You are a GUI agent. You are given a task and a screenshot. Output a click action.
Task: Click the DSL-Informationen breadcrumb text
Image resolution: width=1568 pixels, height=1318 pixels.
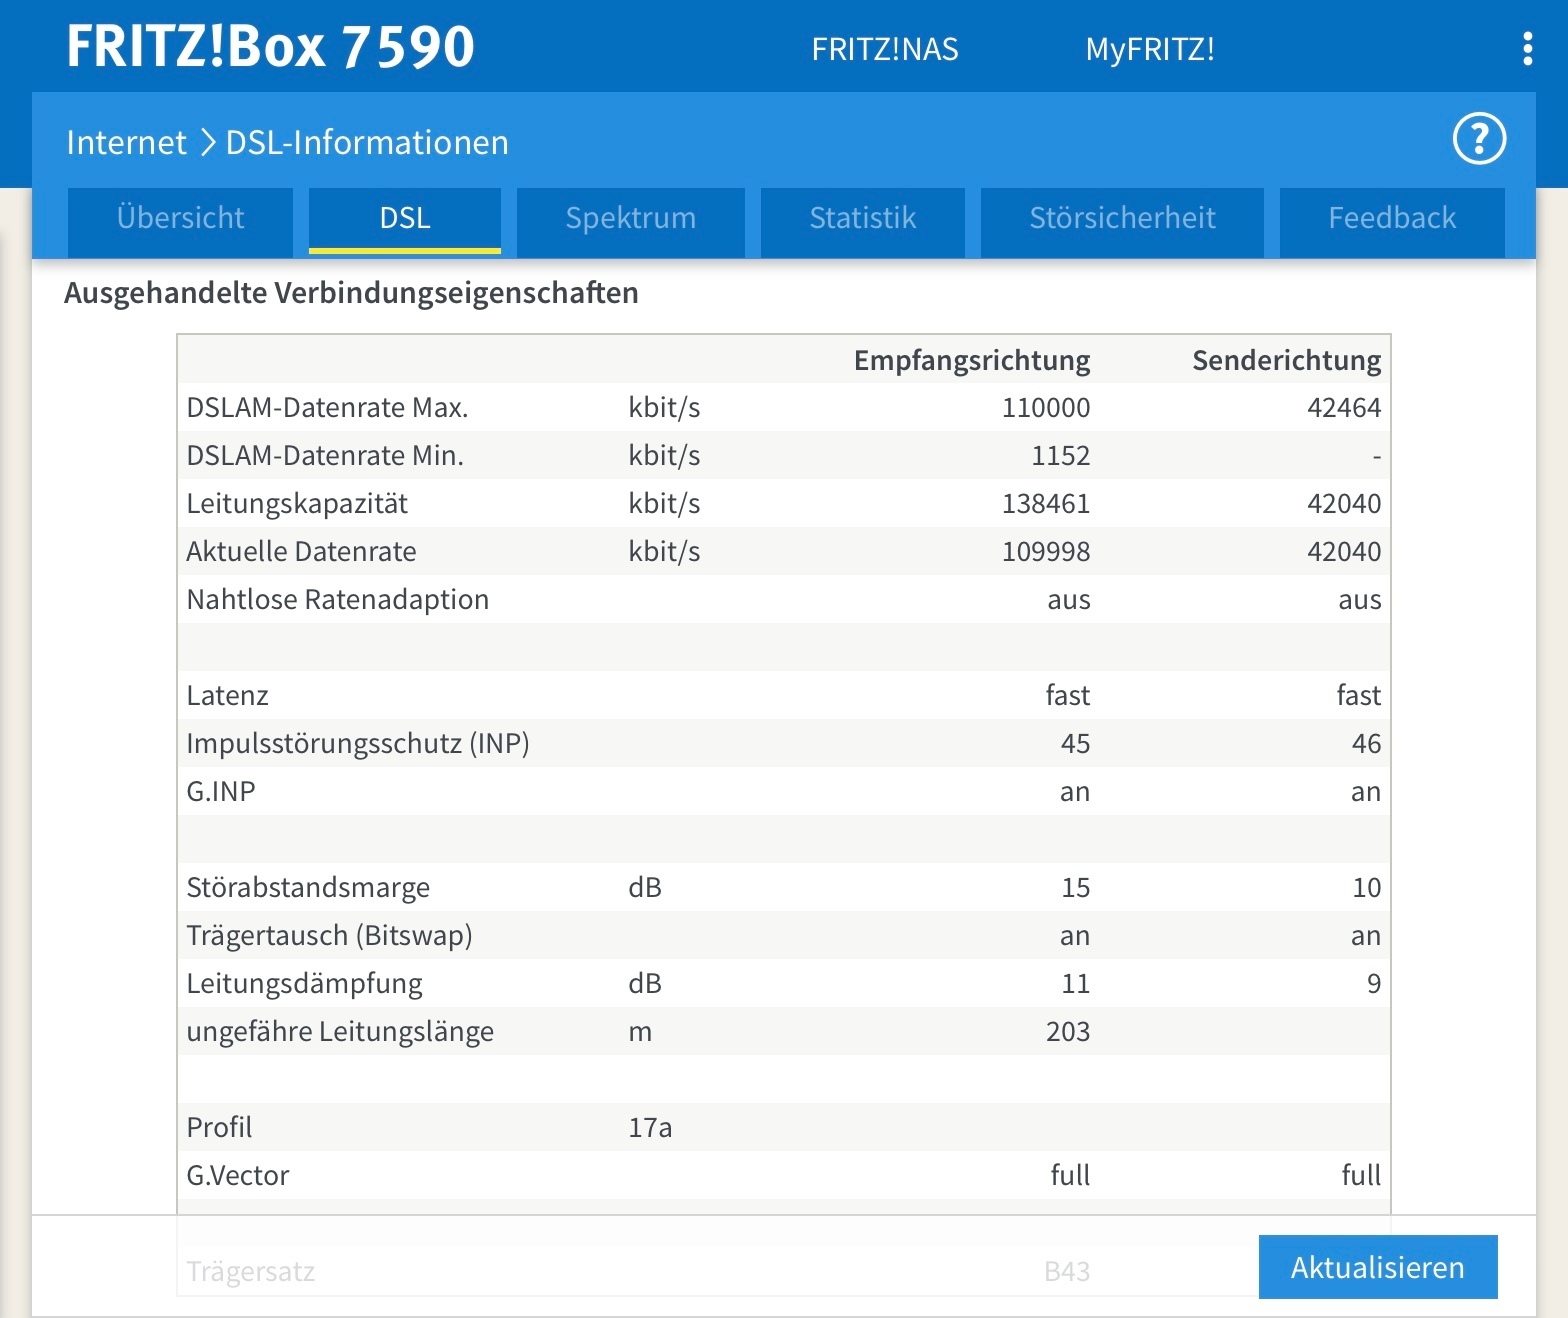[x=367, y=142]
